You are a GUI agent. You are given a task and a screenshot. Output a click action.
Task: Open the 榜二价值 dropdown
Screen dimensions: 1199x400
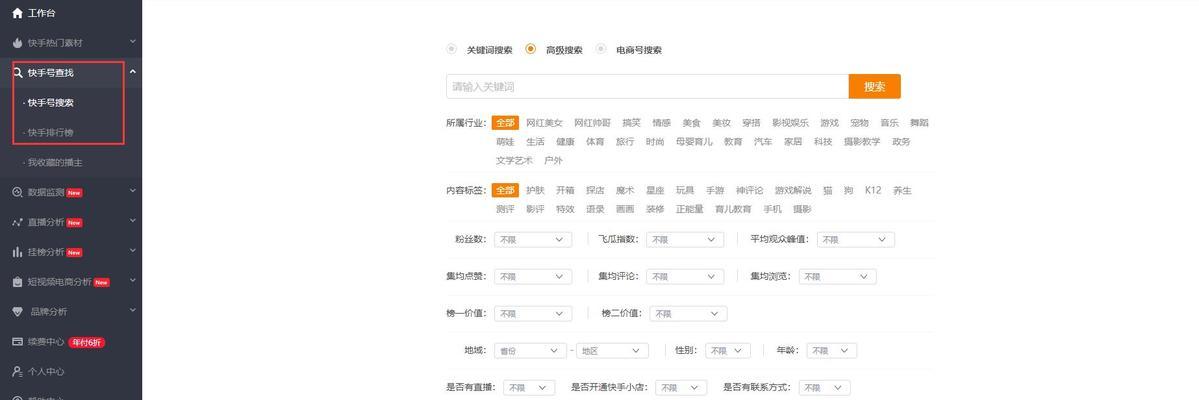point(688,314)
